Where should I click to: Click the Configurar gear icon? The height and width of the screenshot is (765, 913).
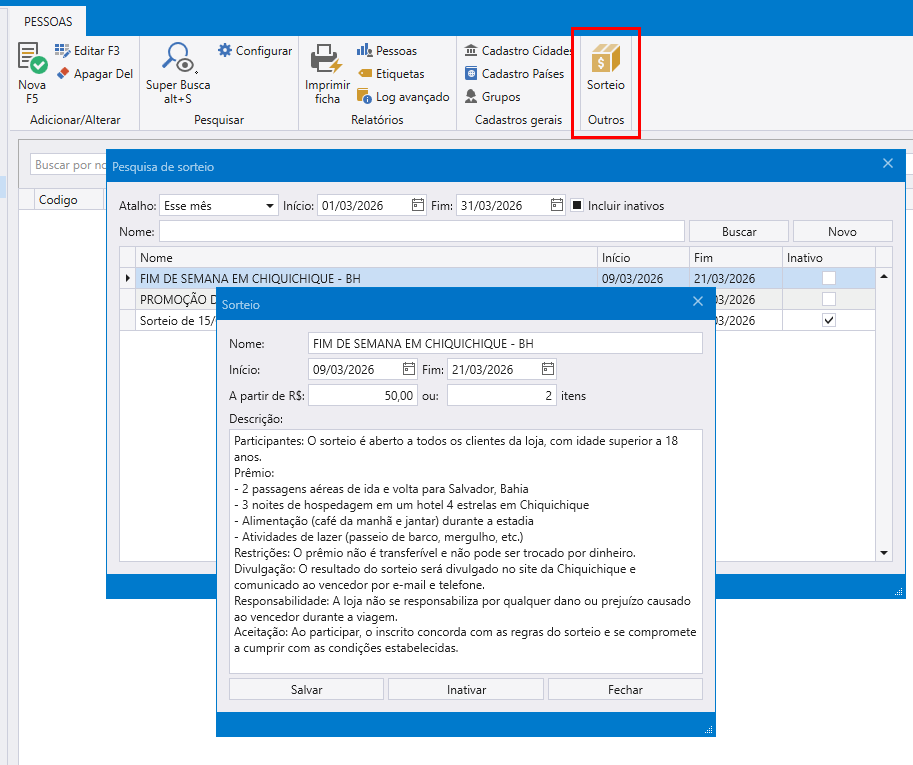coord(225,51)
